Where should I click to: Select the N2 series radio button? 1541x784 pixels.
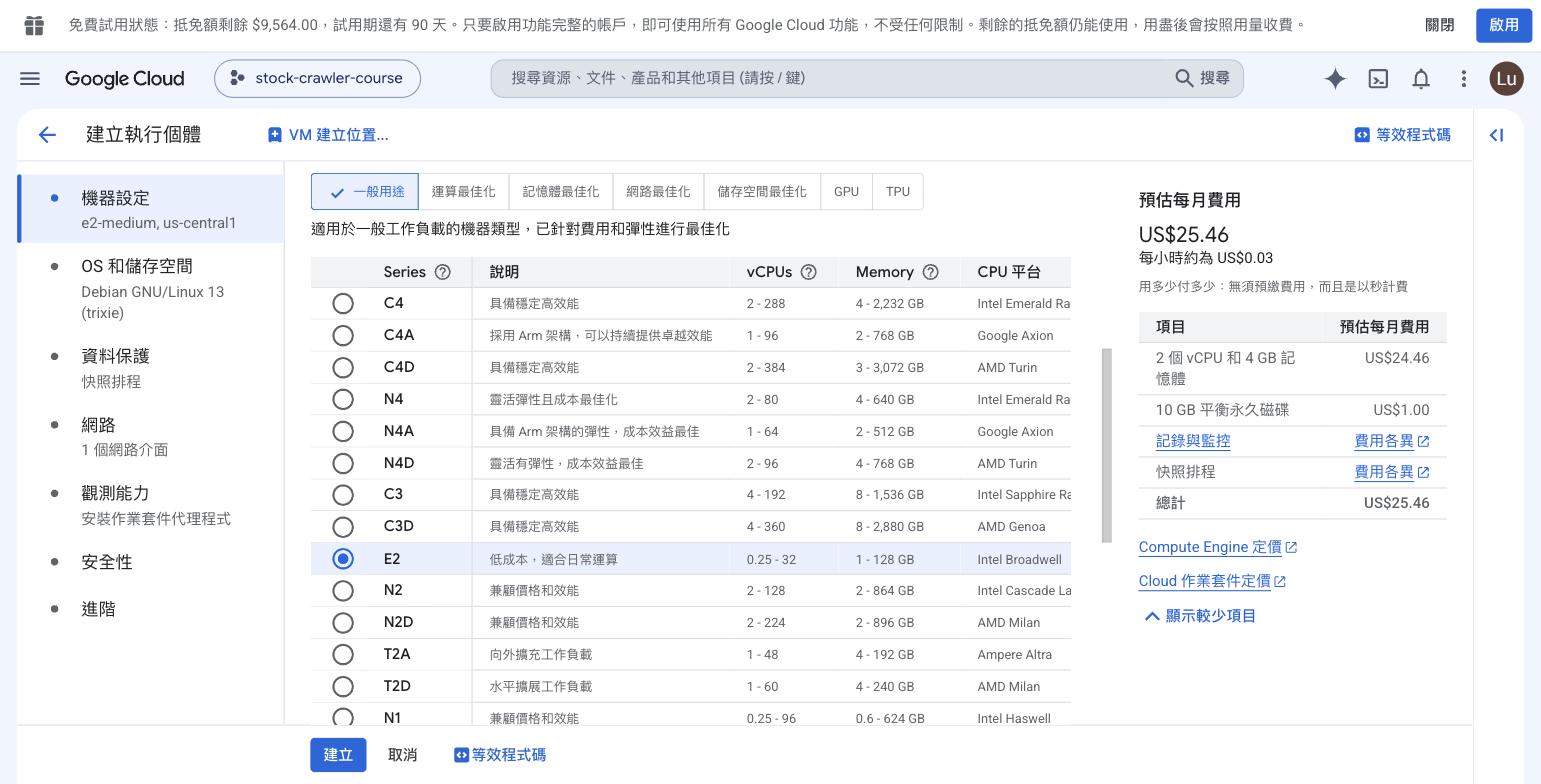343,590
